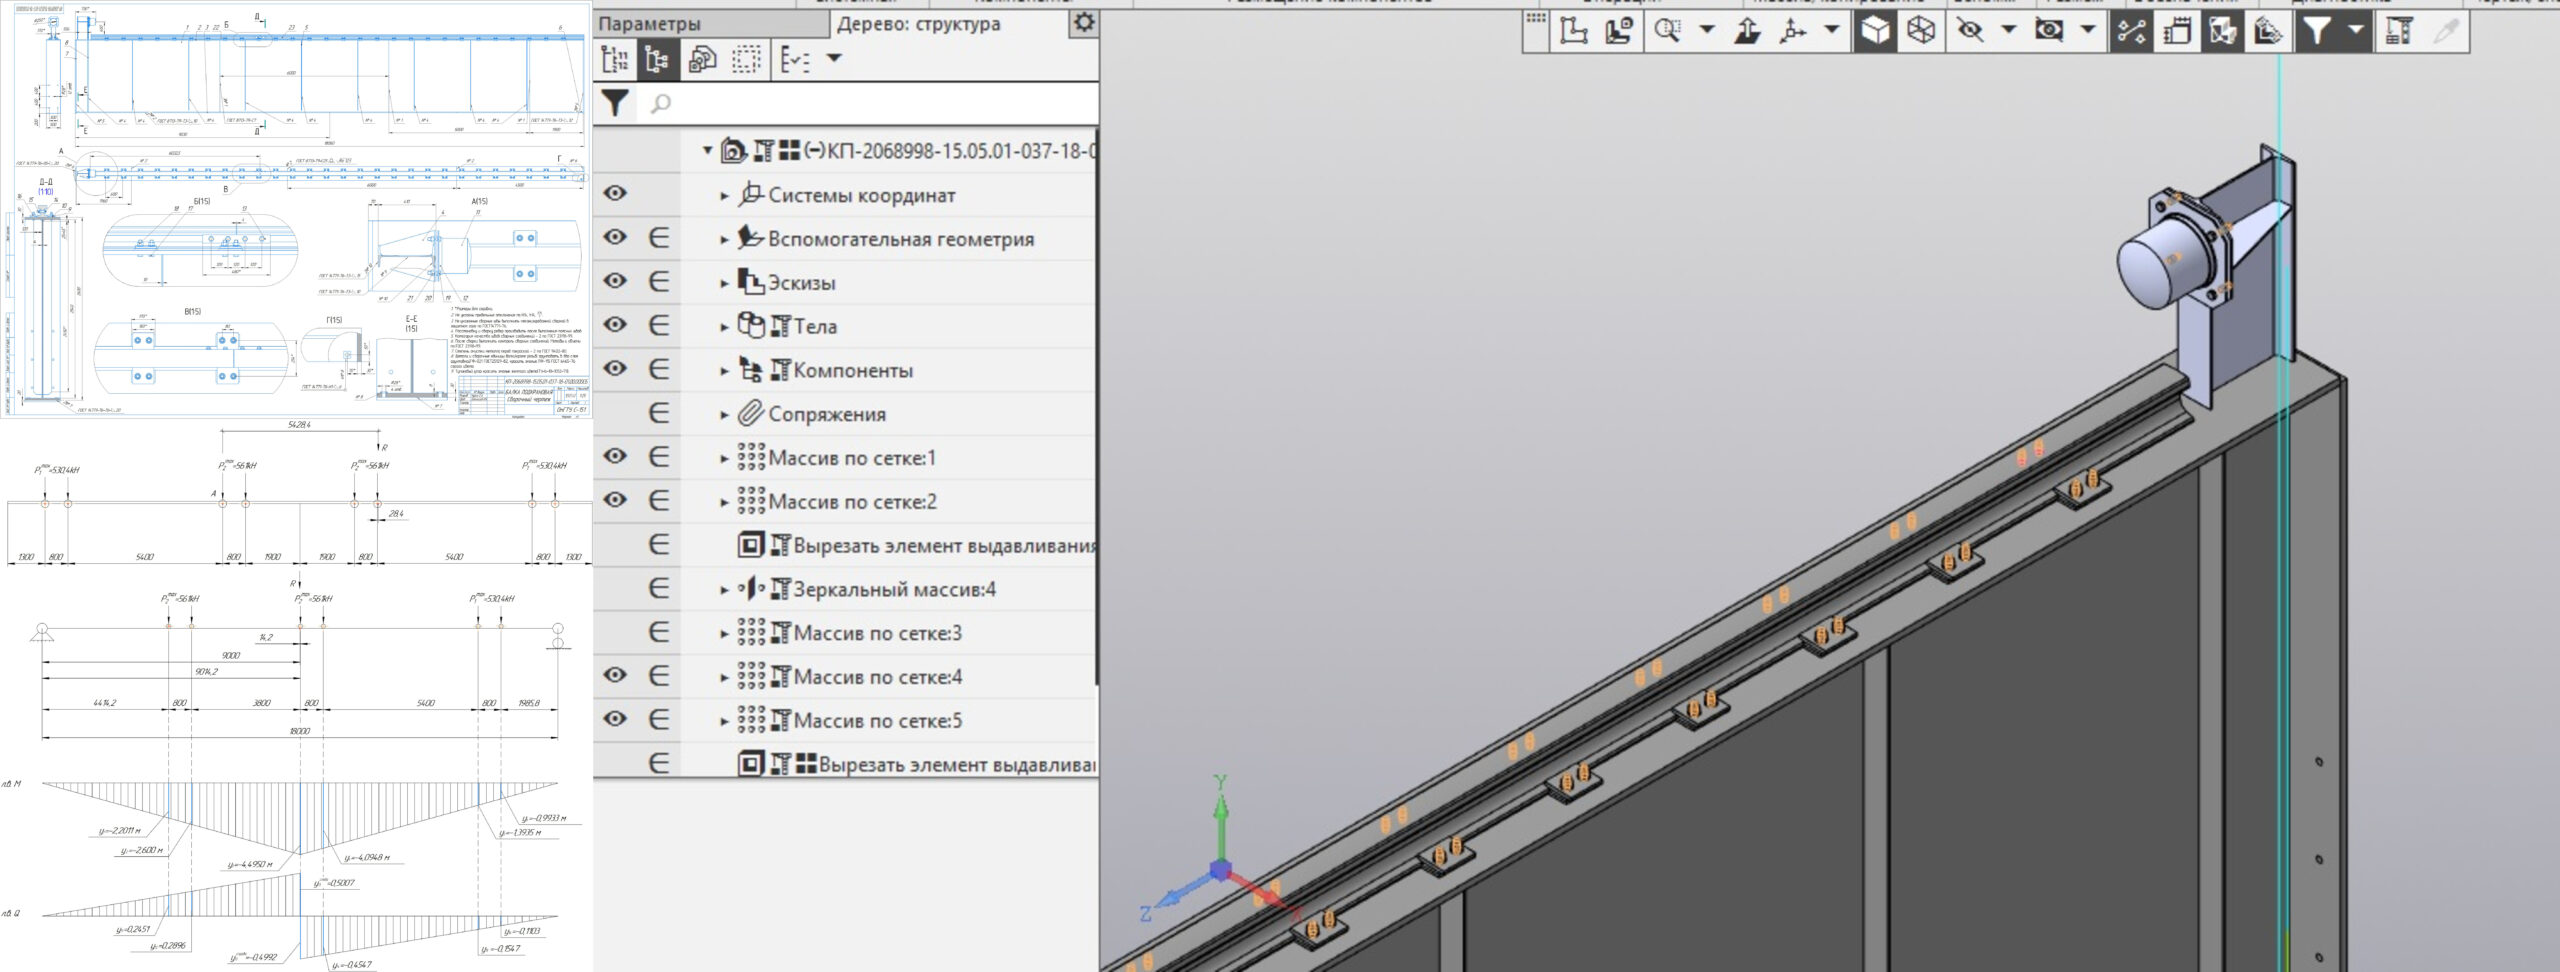The image size is (2560, 972).
Task: Expand the Тела node
Action: point(725,328)
